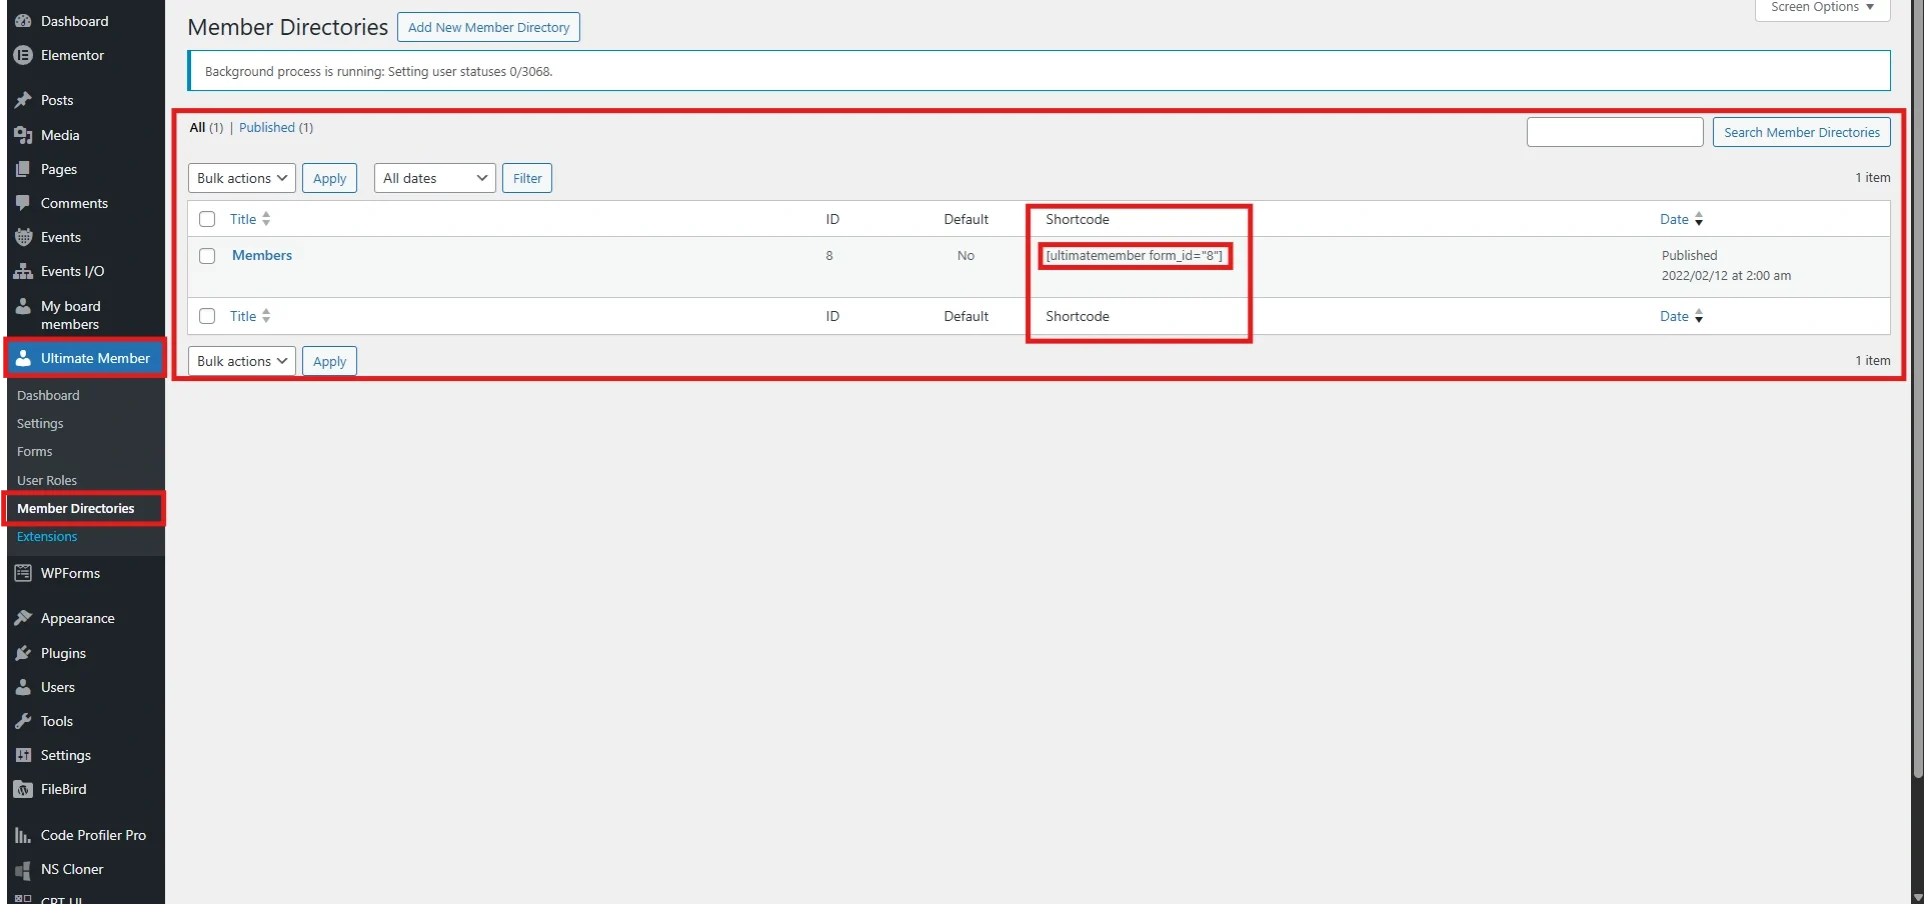Open Ultimate Member Dashboard submenu item
Image resolution: width=1924 pixels, height=904 pixels.
48,395
